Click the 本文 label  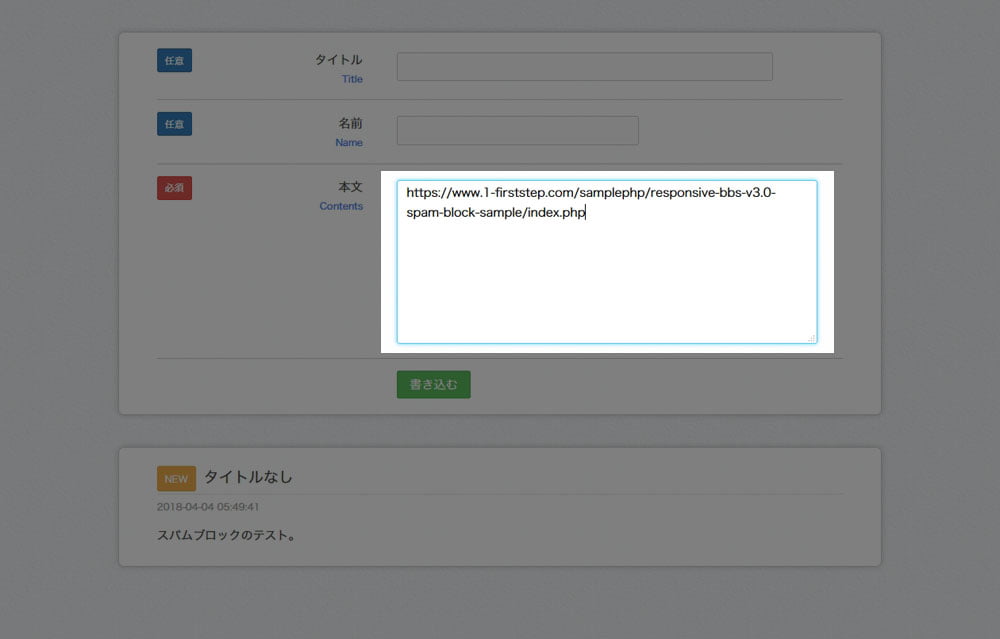click(x=350, y=186)
